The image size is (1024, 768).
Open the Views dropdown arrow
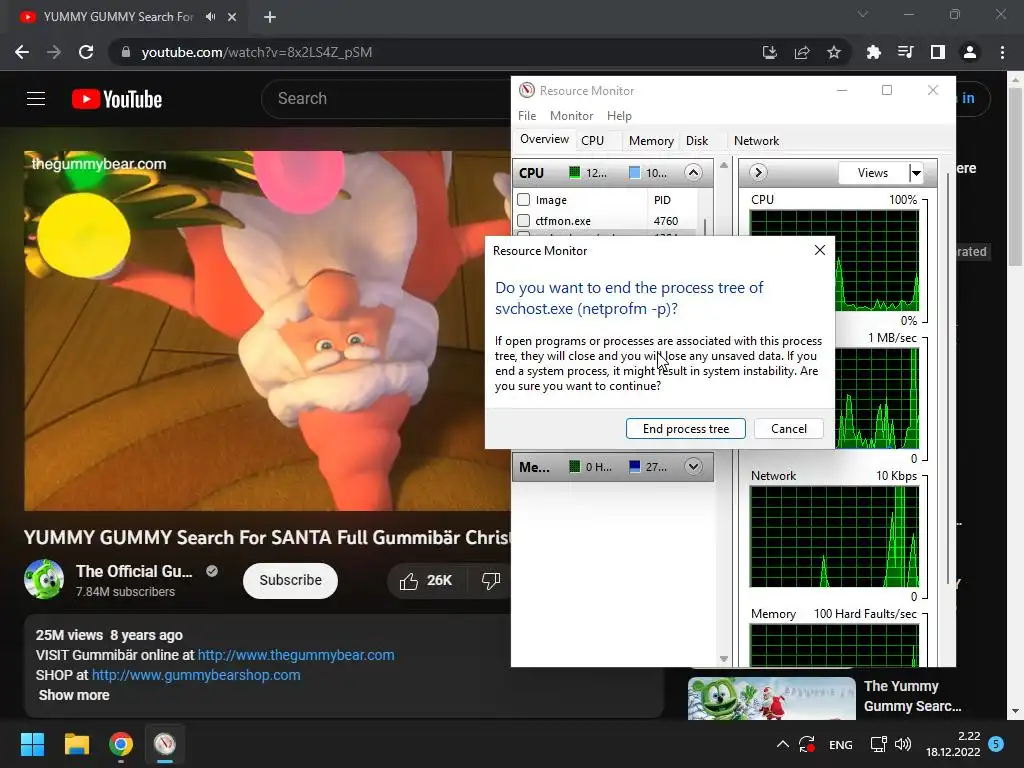click(x=916, y=172)
